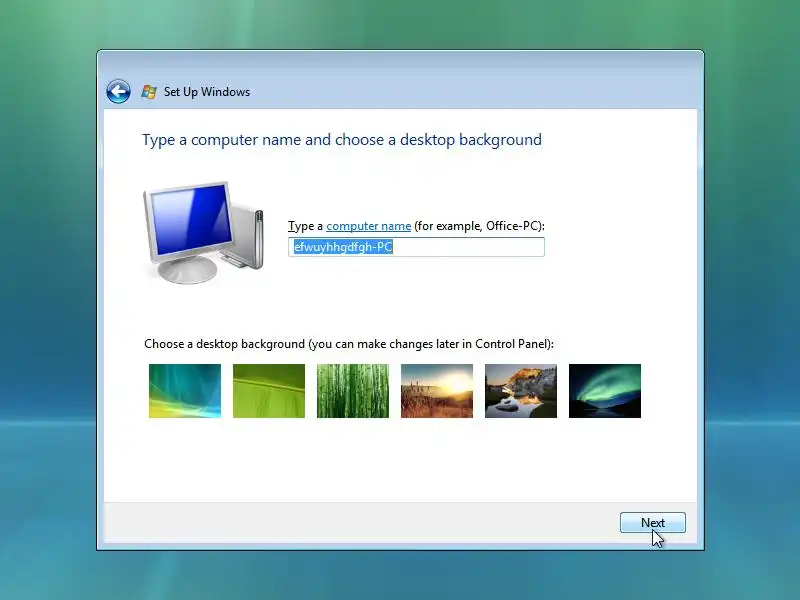Click the '(for example, Office-PC):' text
Viewport: 800px width, 600px height.
479,226
